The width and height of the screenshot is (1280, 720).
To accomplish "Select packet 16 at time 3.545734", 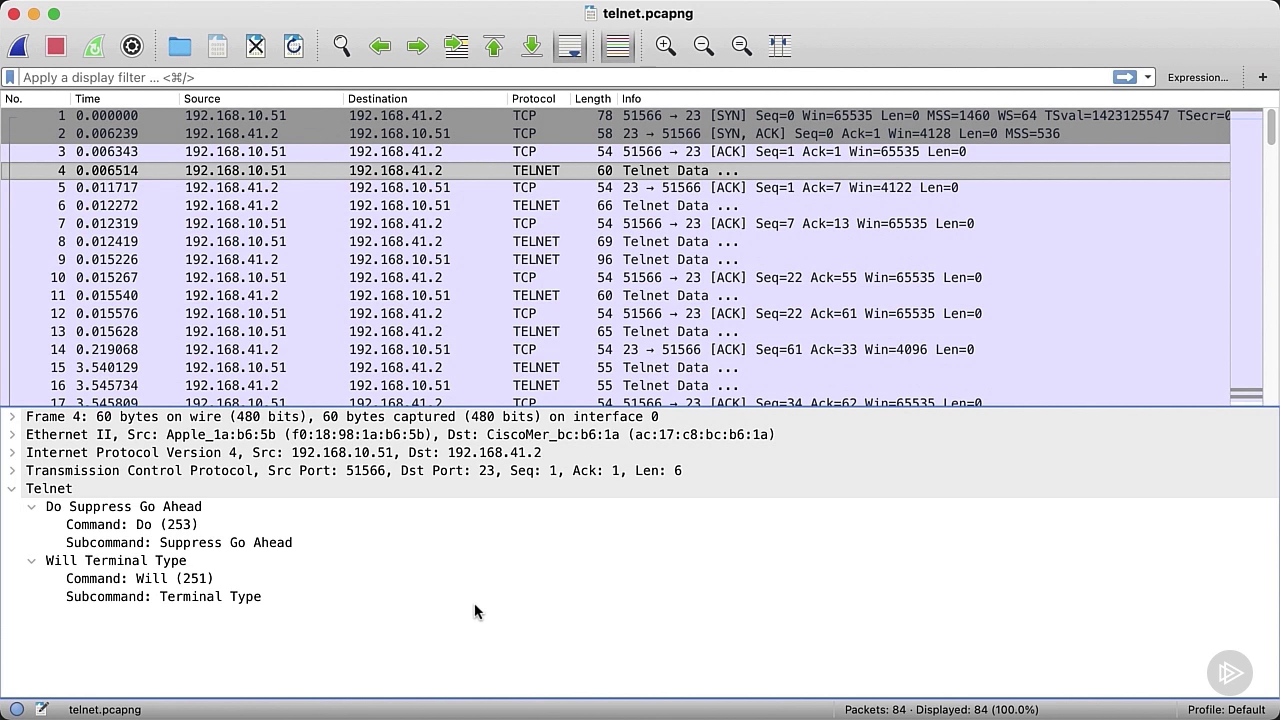I will click(615, 386).
